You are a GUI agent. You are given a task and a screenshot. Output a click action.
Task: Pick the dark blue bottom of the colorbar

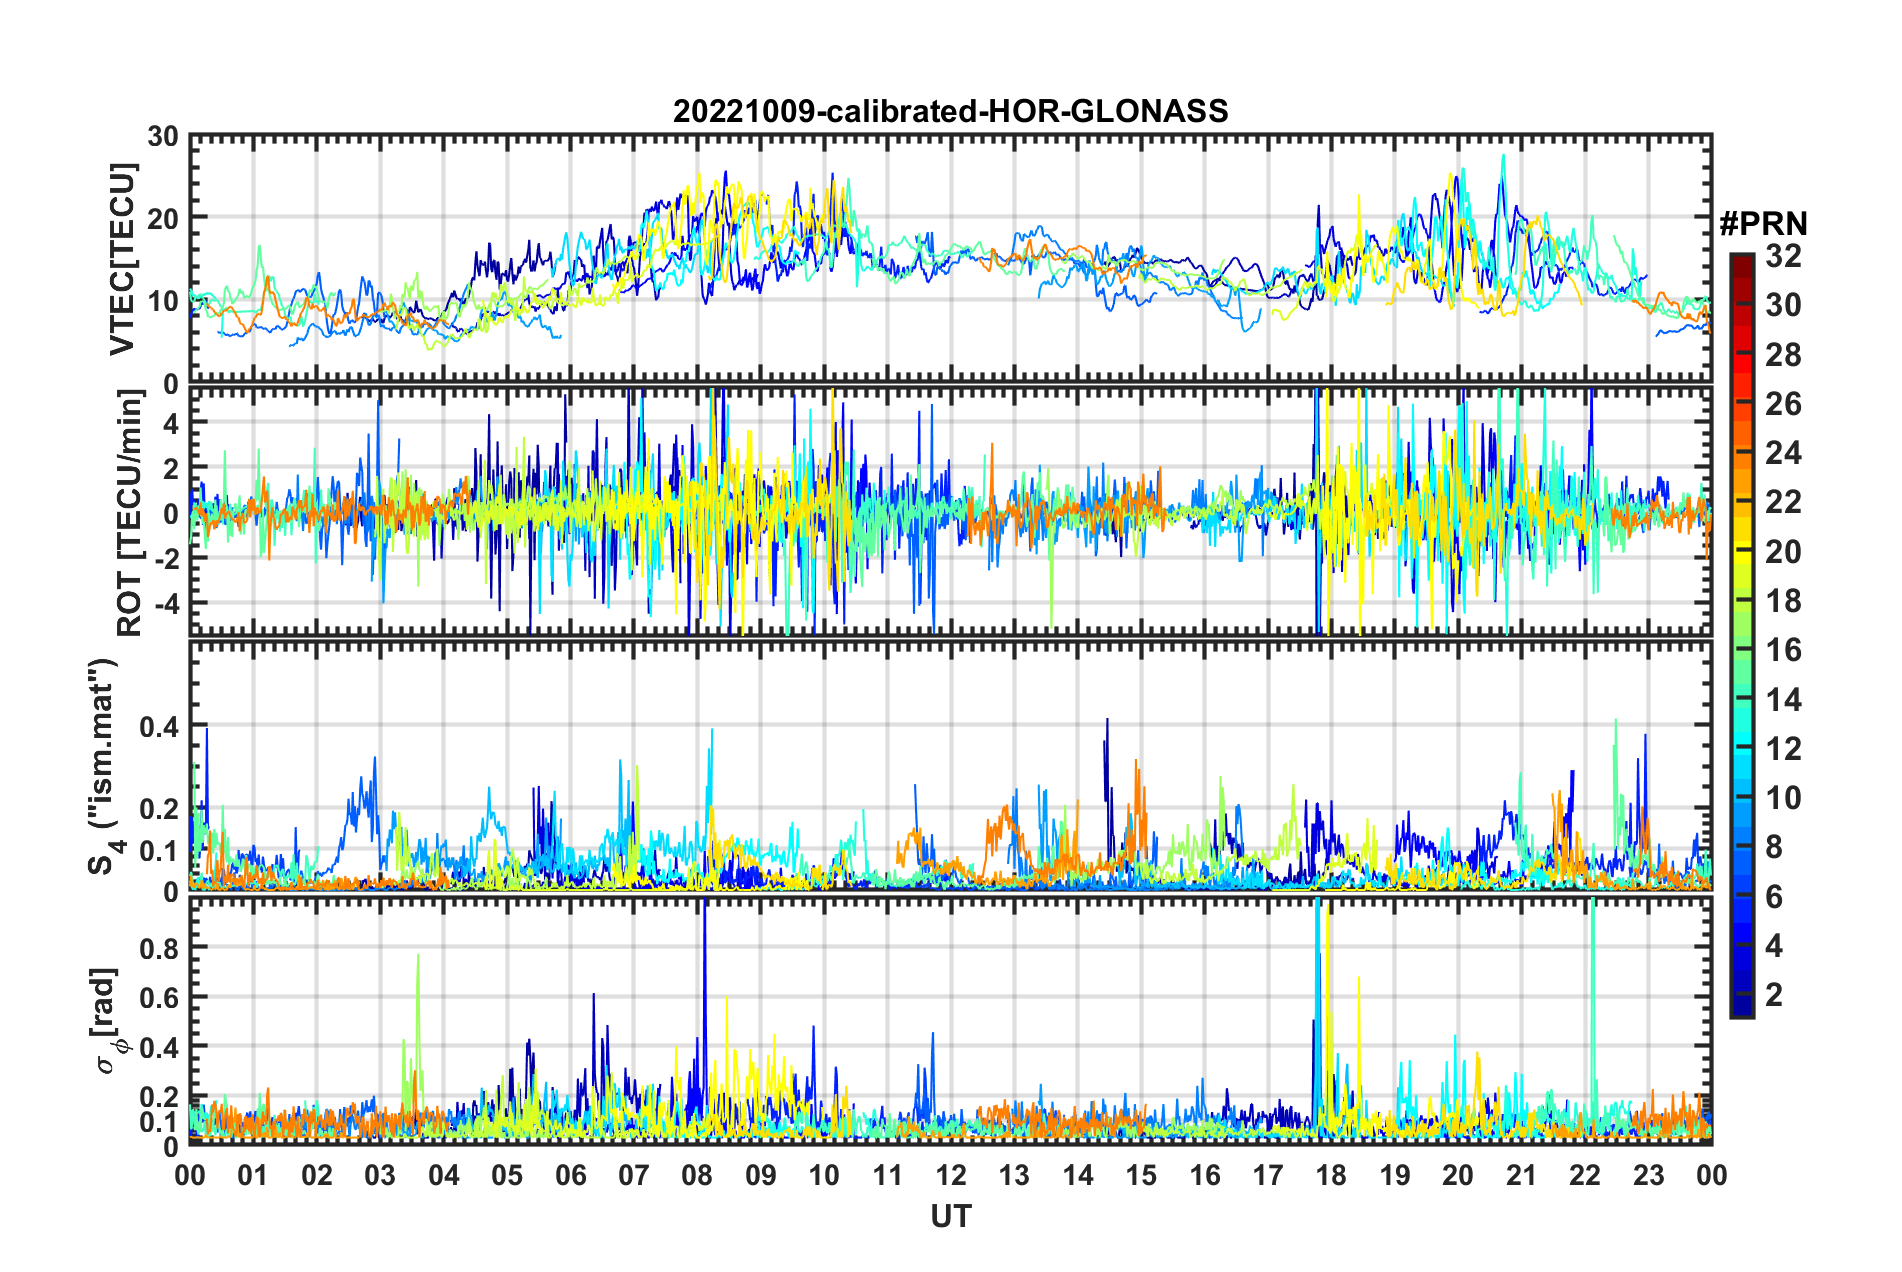point(1741,1010)
